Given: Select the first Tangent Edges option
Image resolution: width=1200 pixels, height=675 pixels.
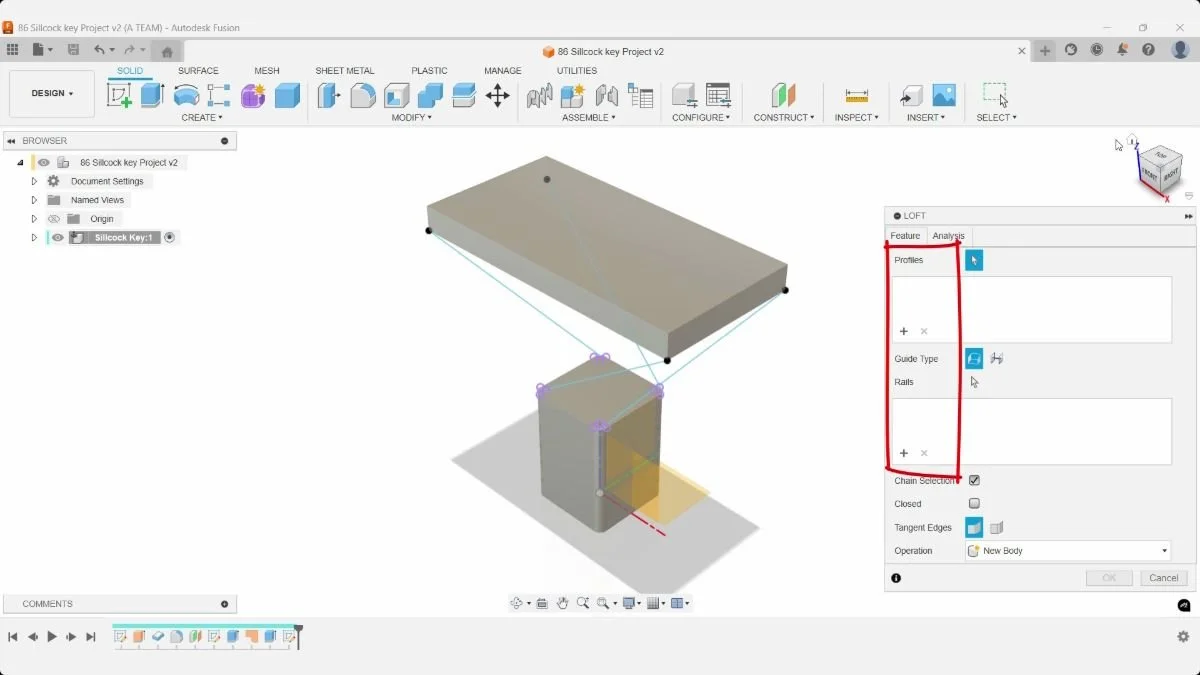Looking at the screenshot, I should (x=974, y=527).
